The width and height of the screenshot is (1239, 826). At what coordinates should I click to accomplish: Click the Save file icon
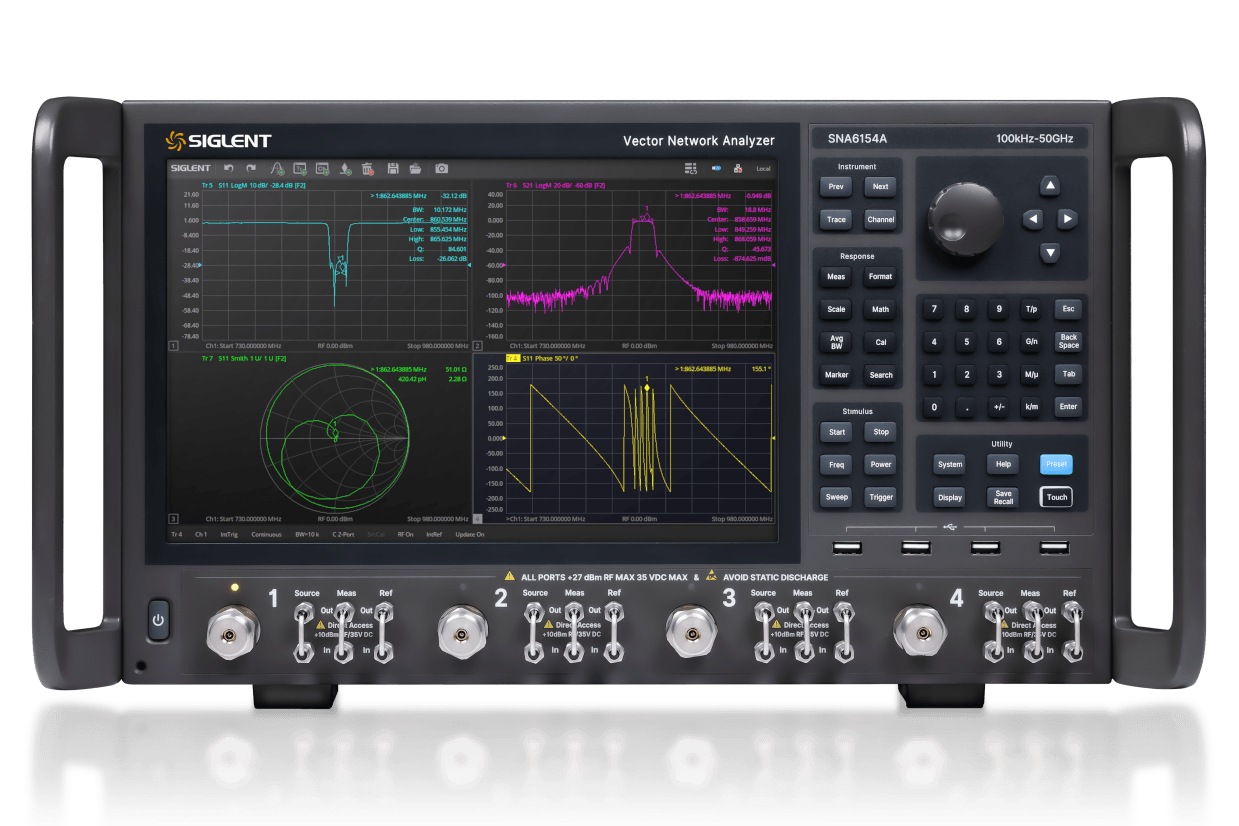click(x=393, y=168)
